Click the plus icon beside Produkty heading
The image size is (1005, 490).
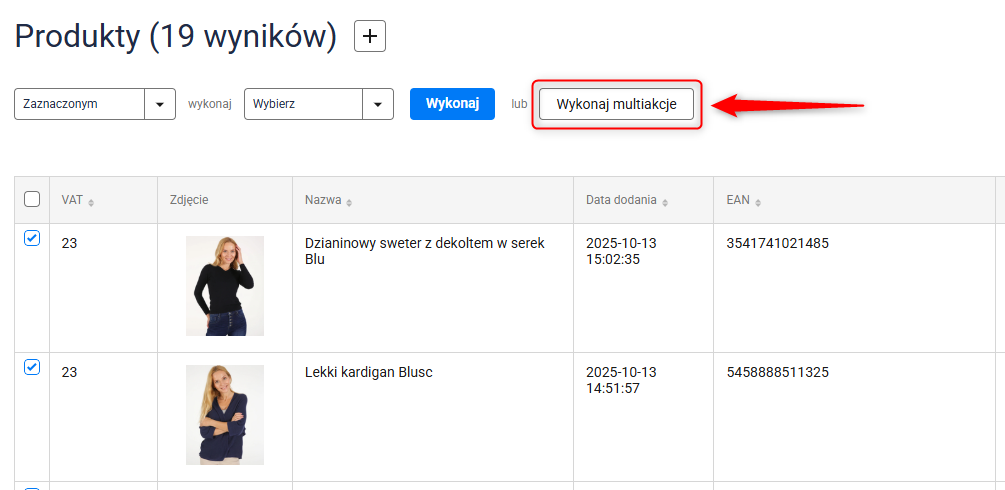(x=371, y=37)
